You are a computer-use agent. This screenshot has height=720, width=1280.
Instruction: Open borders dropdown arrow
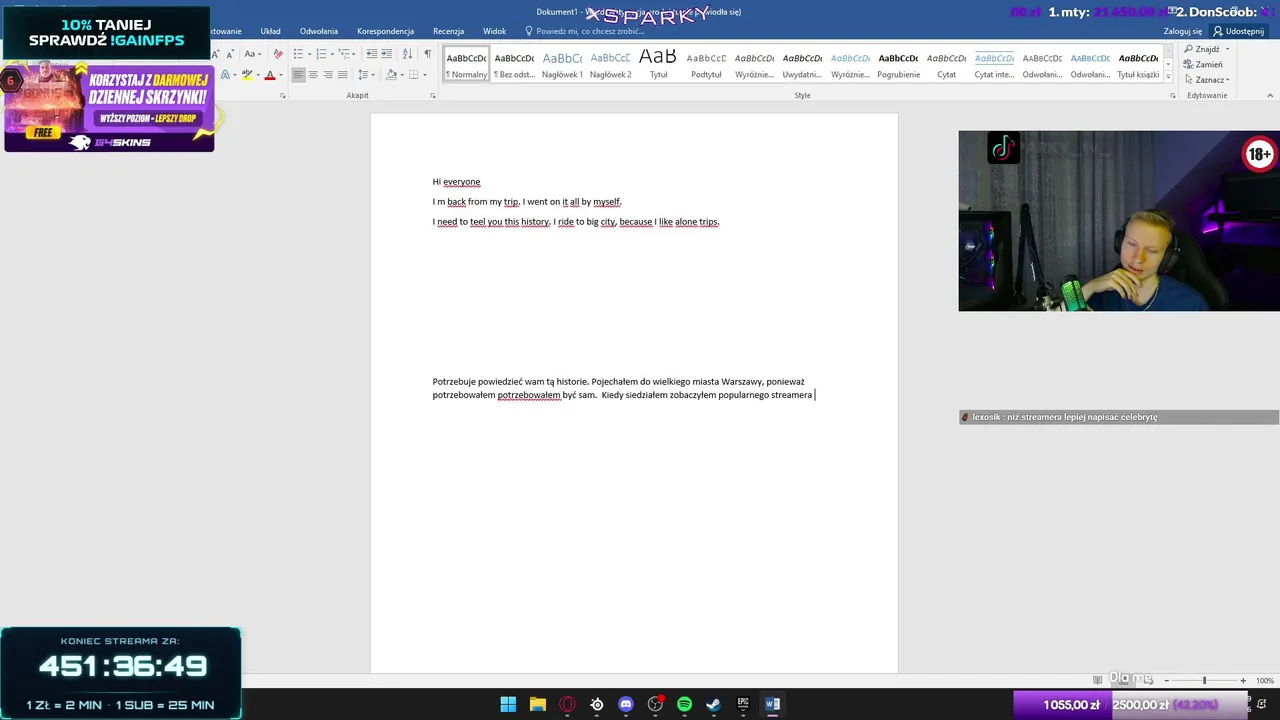click(x=425, y=75)
